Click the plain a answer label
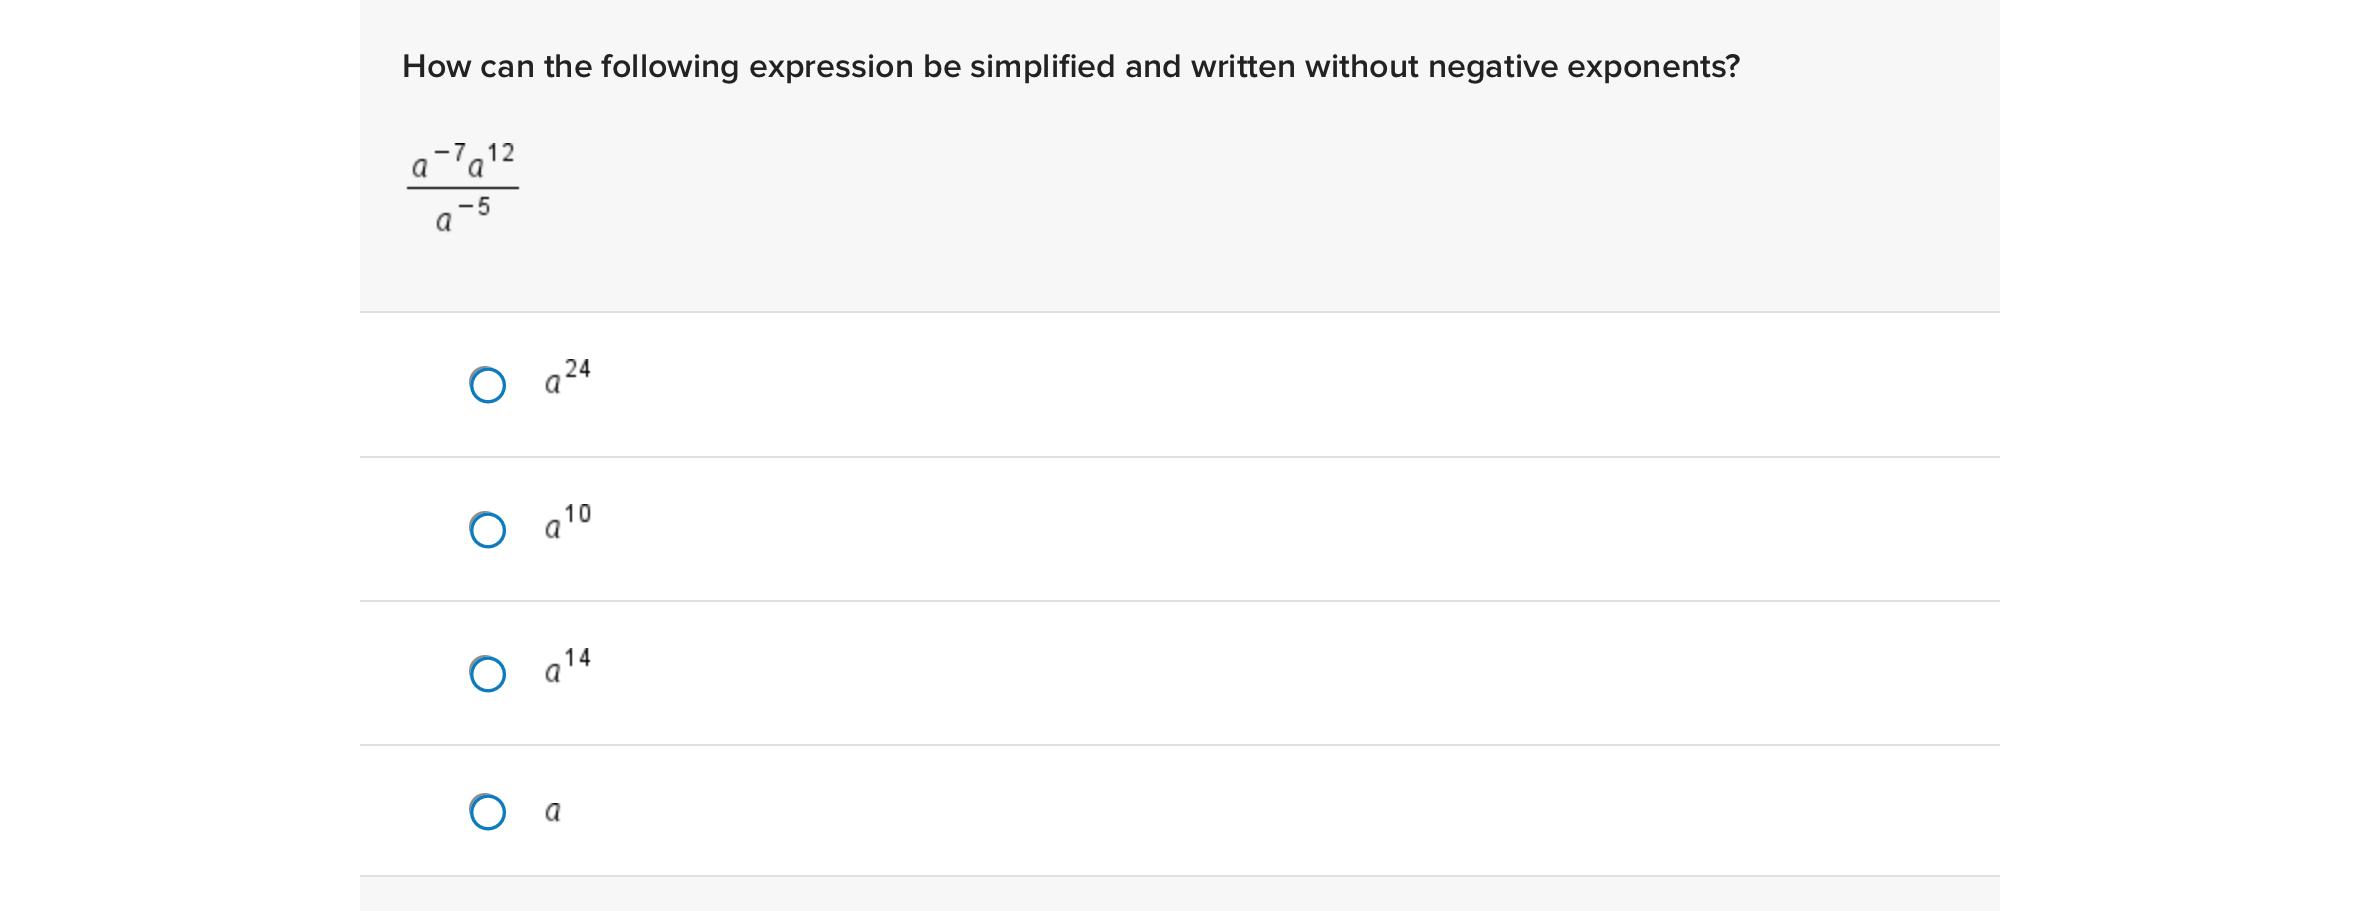 pyautogui.click(x=552, y=812)
